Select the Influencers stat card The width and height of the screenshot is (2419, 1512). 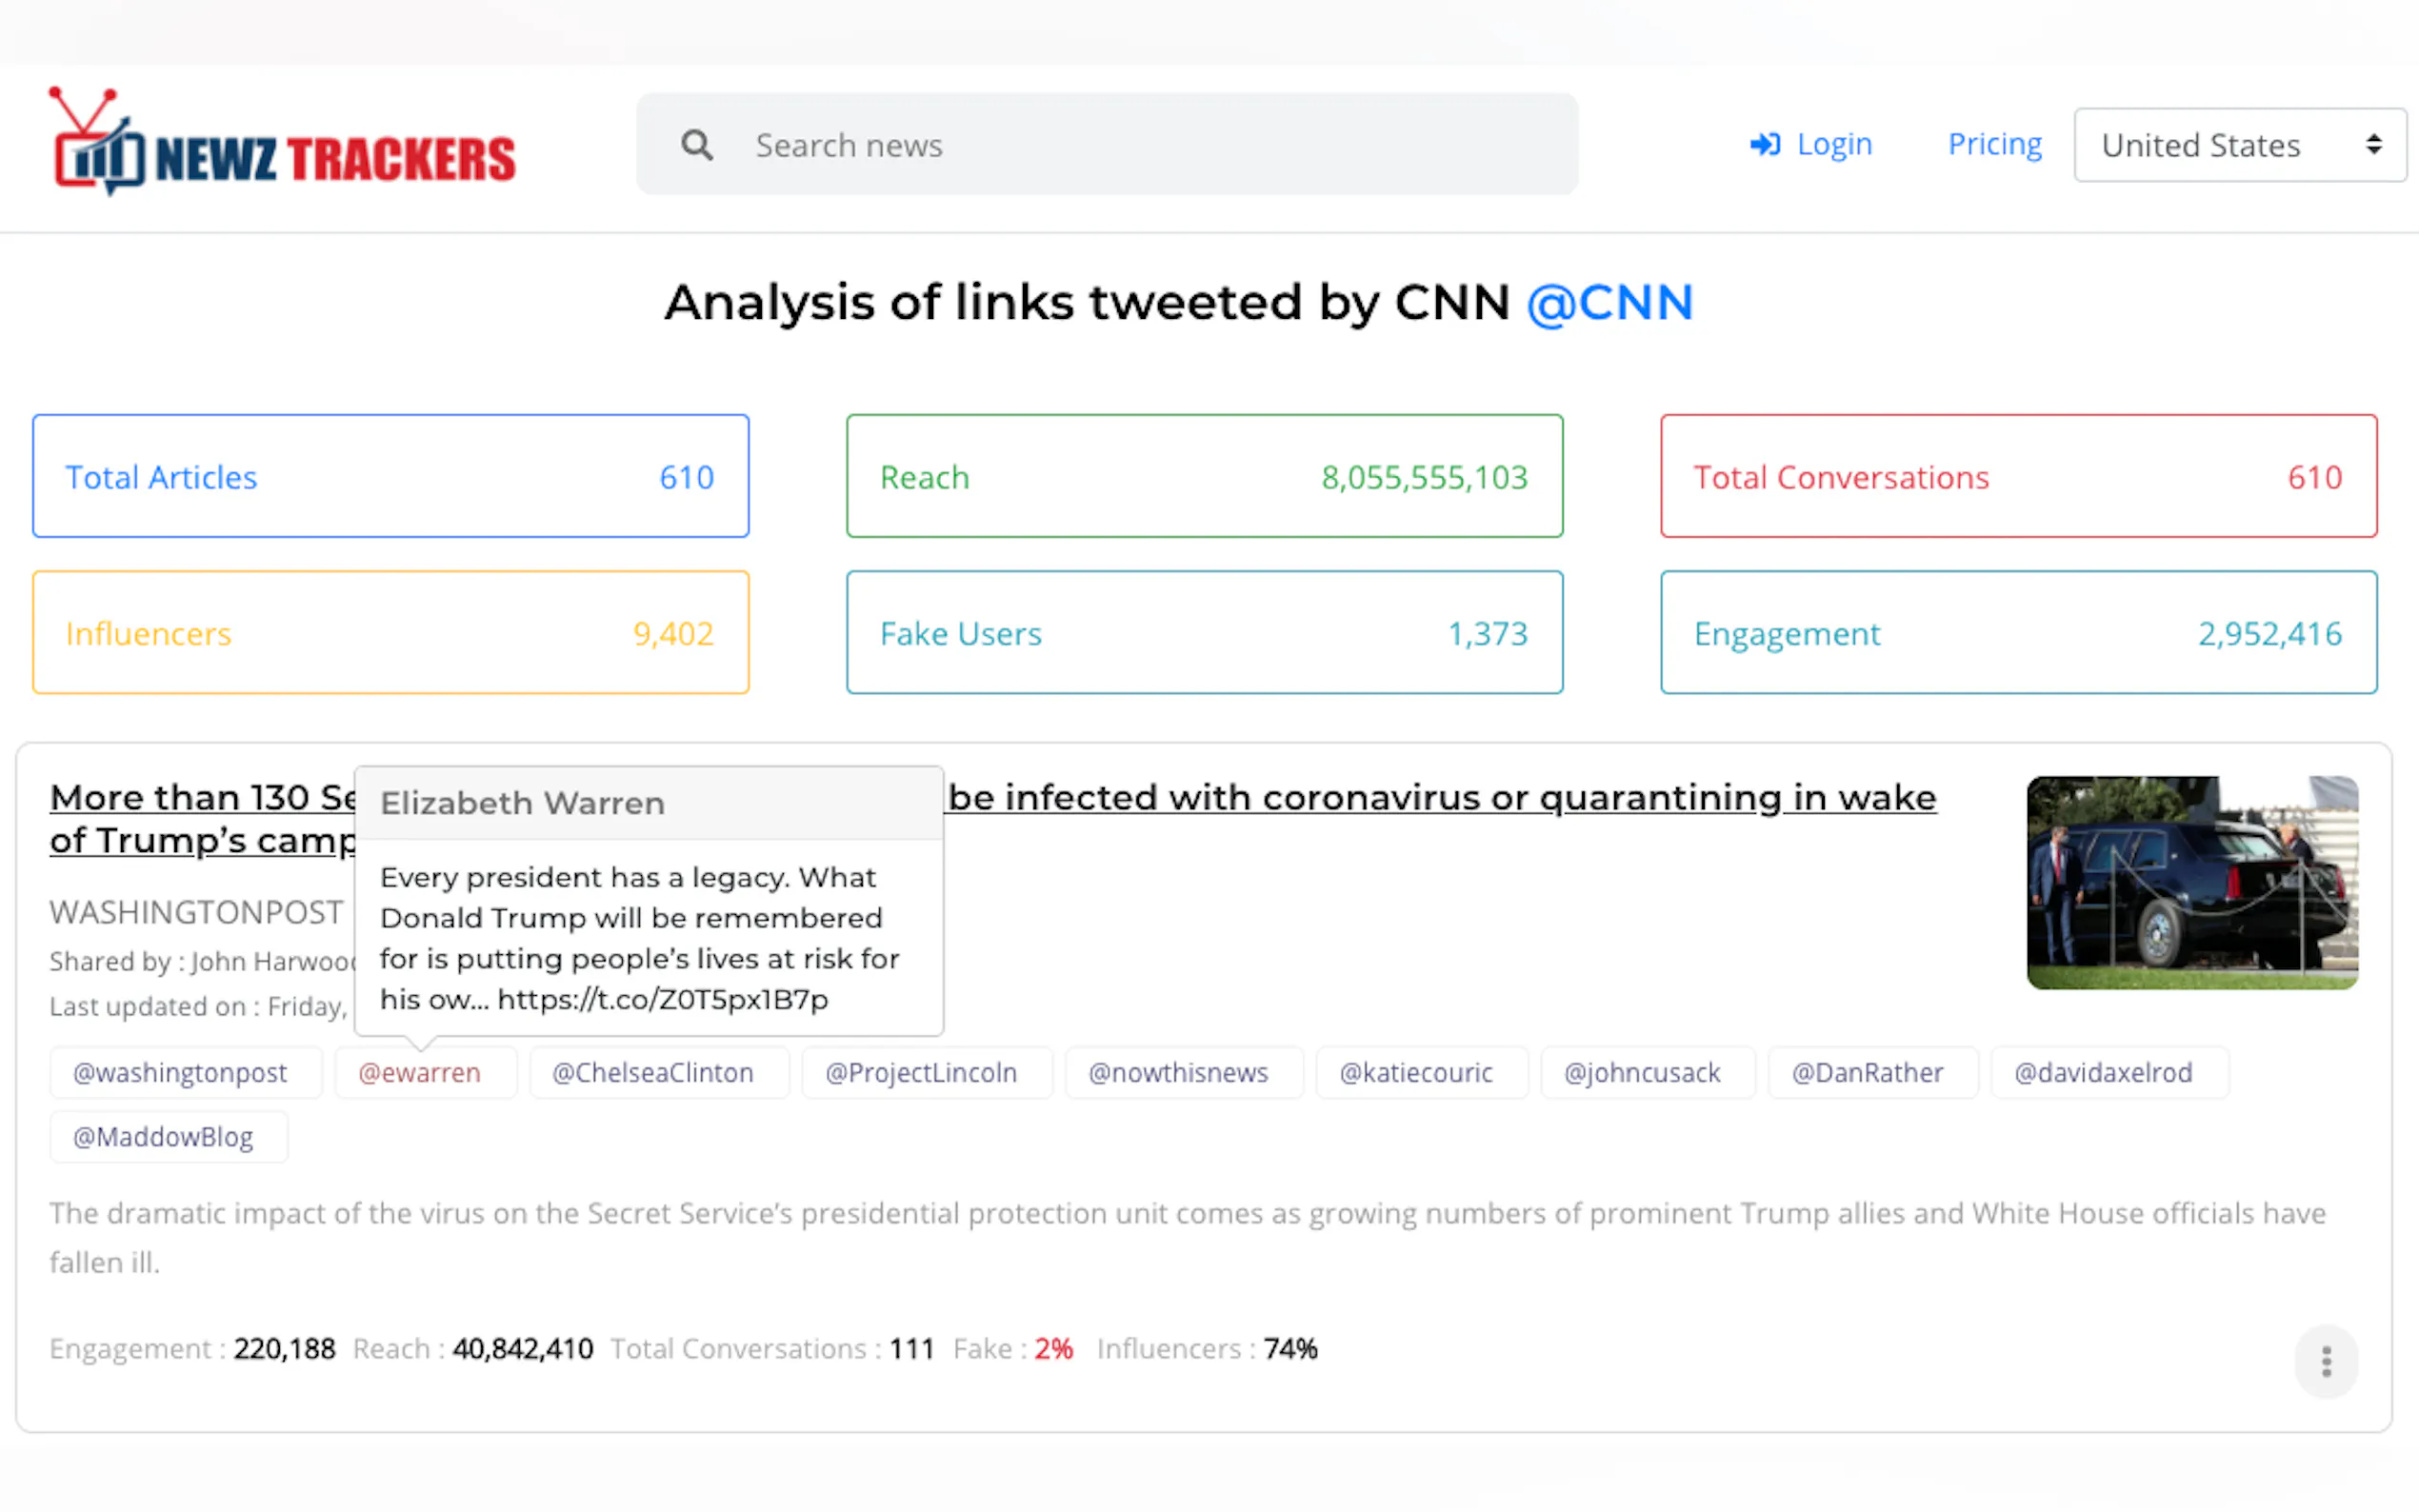click(390, 633)
